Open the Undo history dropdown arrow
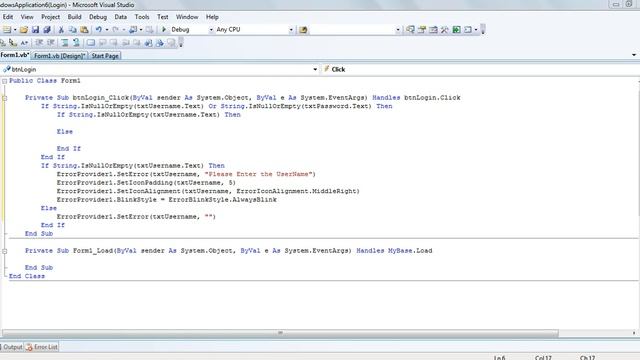640x360 pixels. click(107, 30)
